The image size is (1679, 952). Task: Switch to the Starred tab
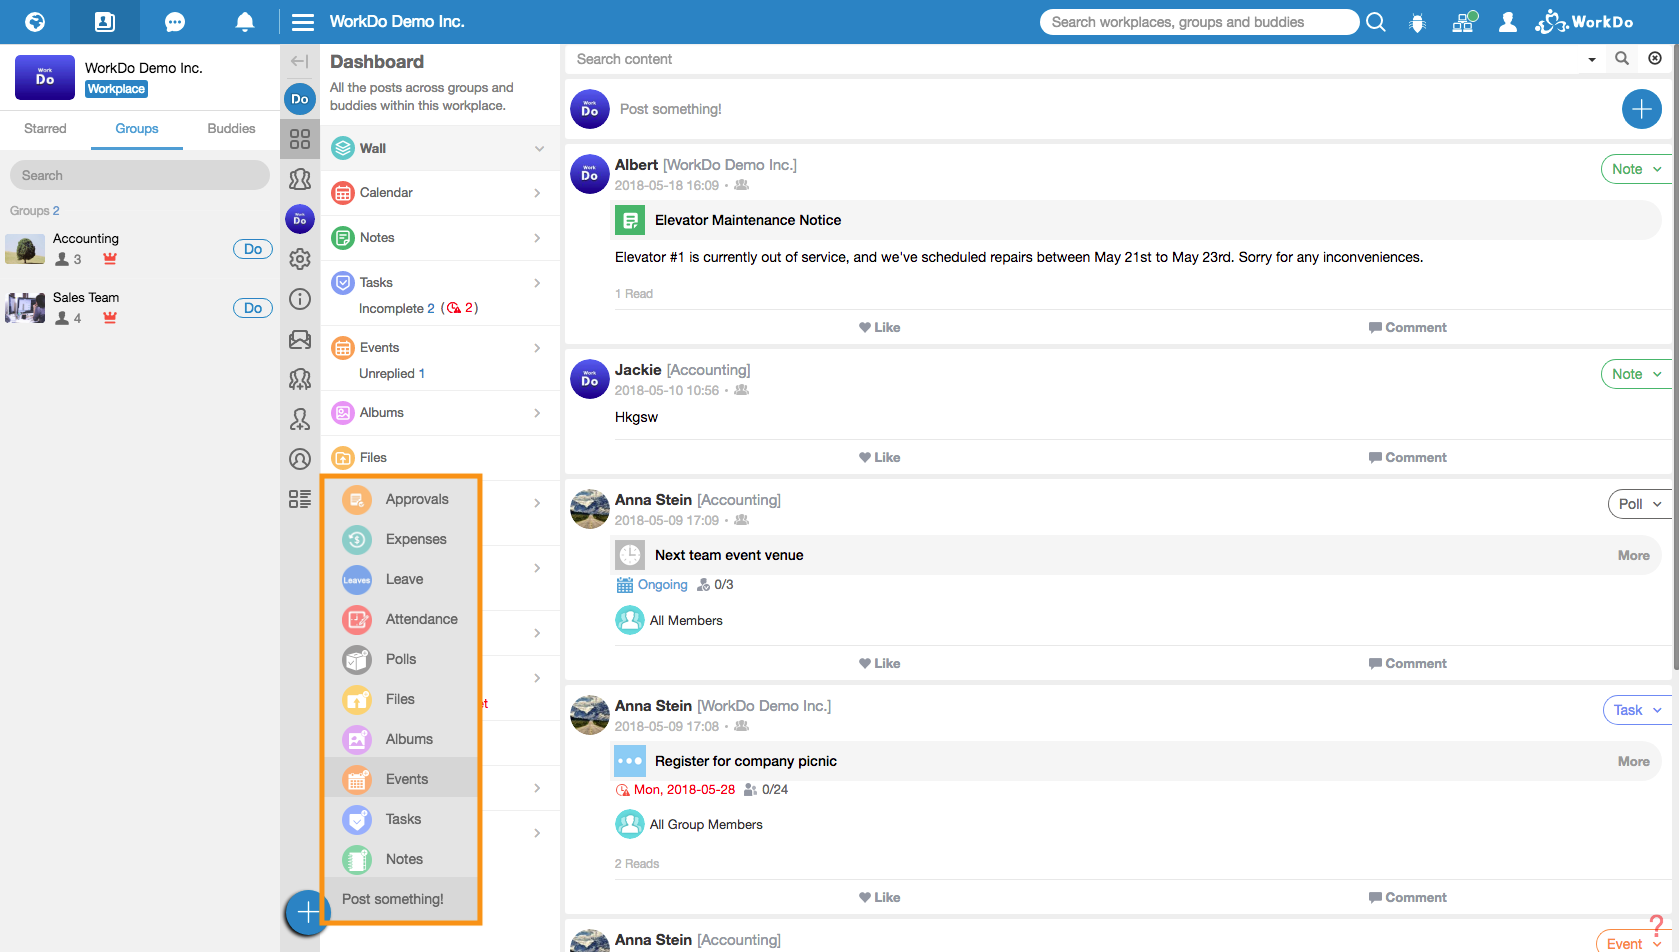(45, 129)
